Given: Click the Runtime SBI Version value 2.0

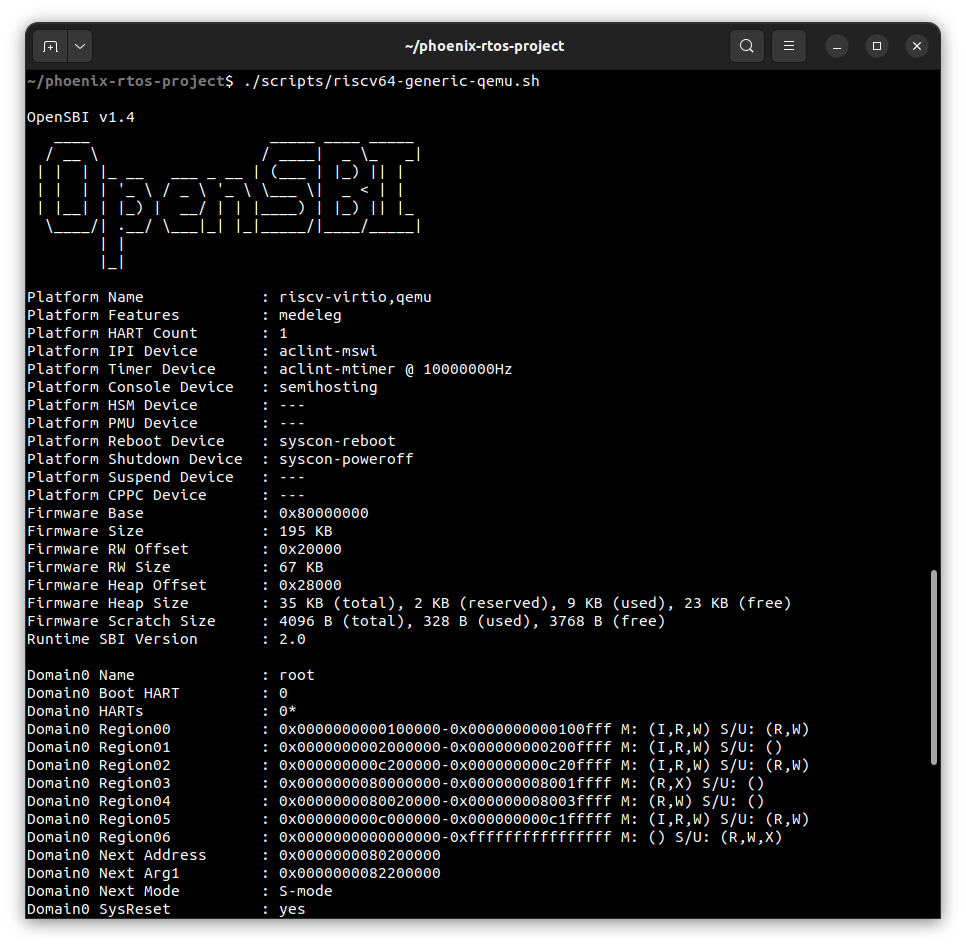Looking at the screenshot, I should point(292,639).
